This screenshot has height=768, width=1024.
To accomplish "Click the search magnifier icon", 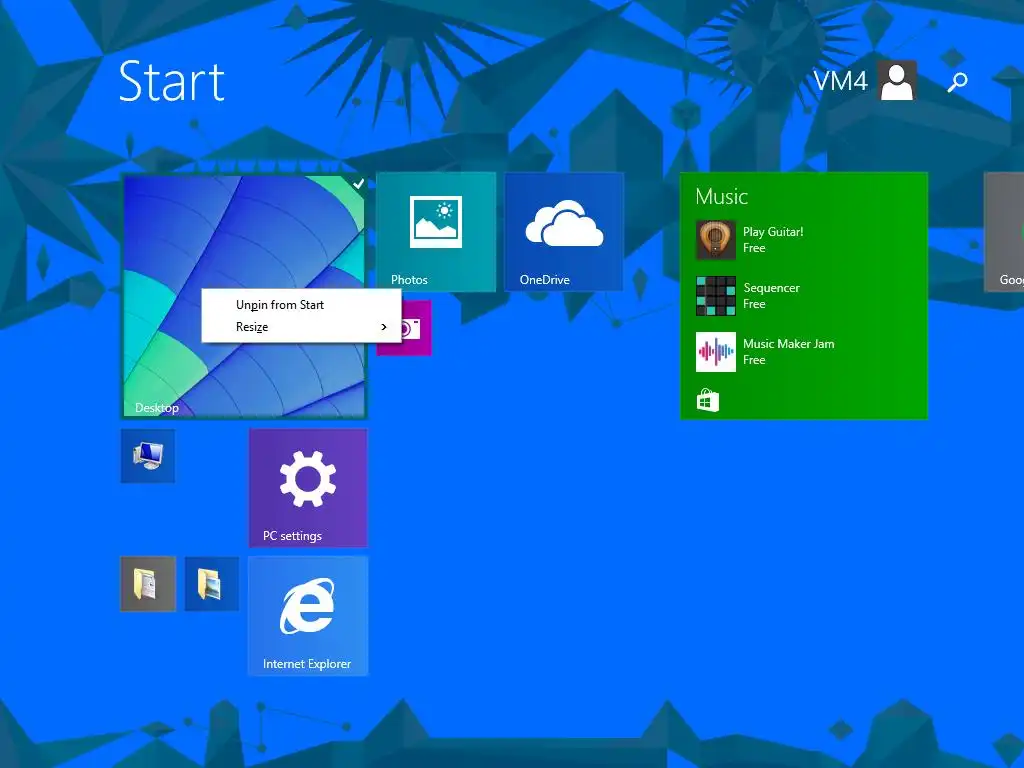I will point(957,82).
